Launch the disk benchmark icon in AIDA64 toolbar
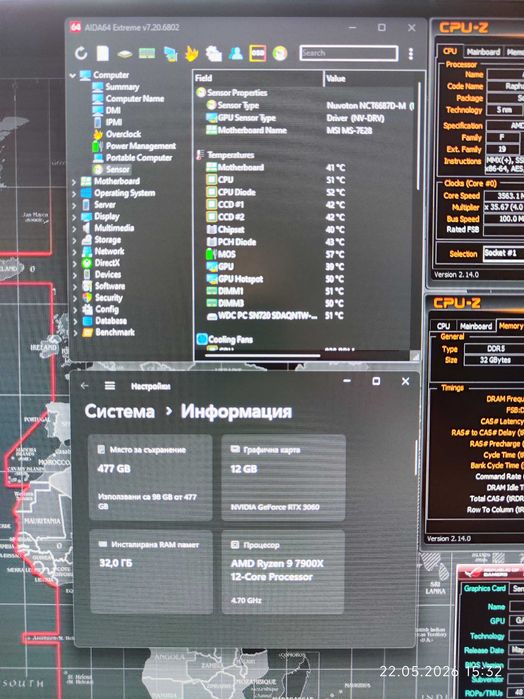Screen dimensions: 524x699 (125, 54)
